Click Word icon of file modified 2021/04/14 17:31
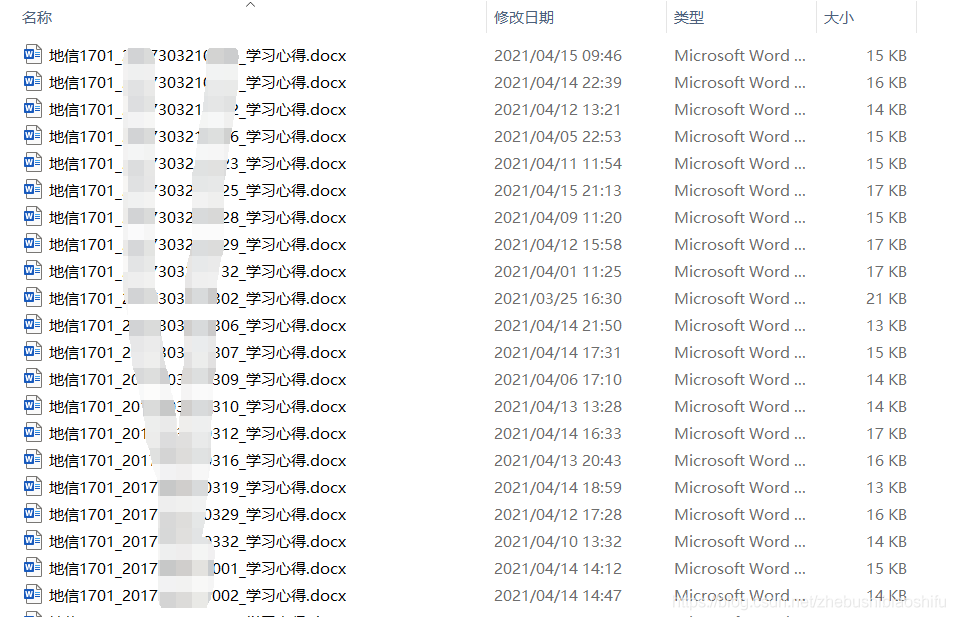Viewport: 955px width, 620px height. (x=33, y=351)
